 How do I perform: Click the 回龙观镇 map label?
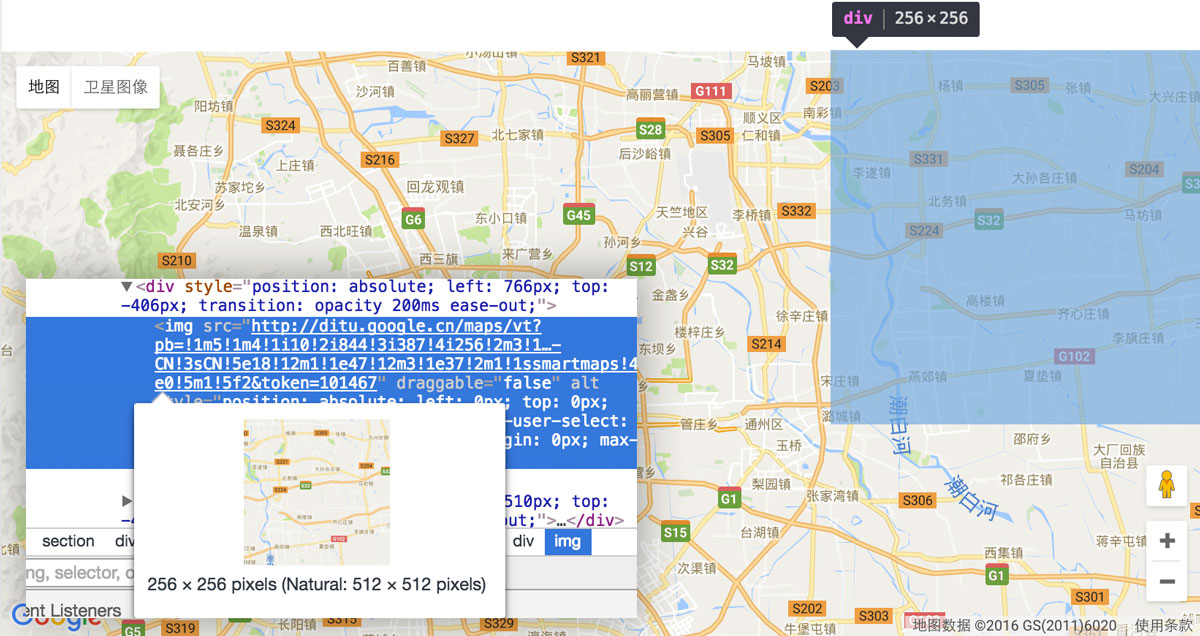point(435,186)
